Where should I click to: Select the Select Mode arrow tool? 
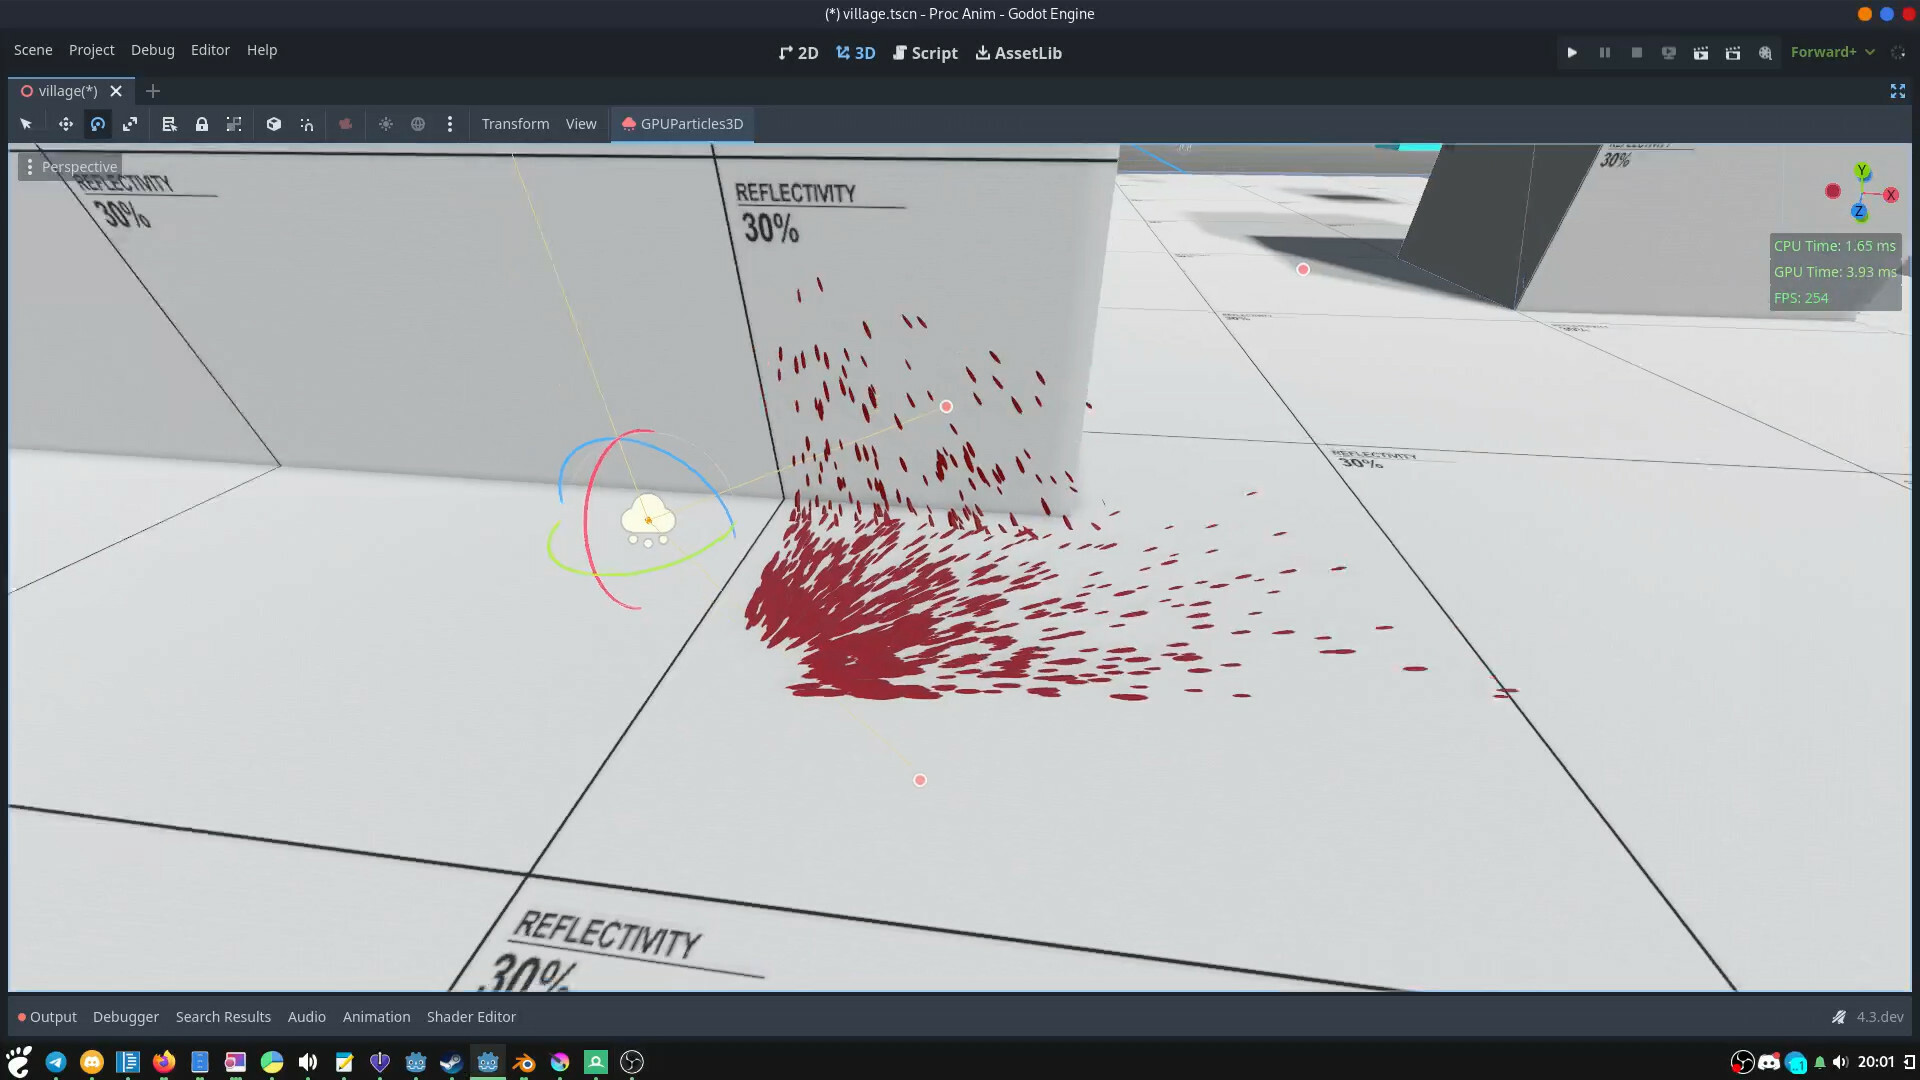pyautogui.click(x=26, y=124)
